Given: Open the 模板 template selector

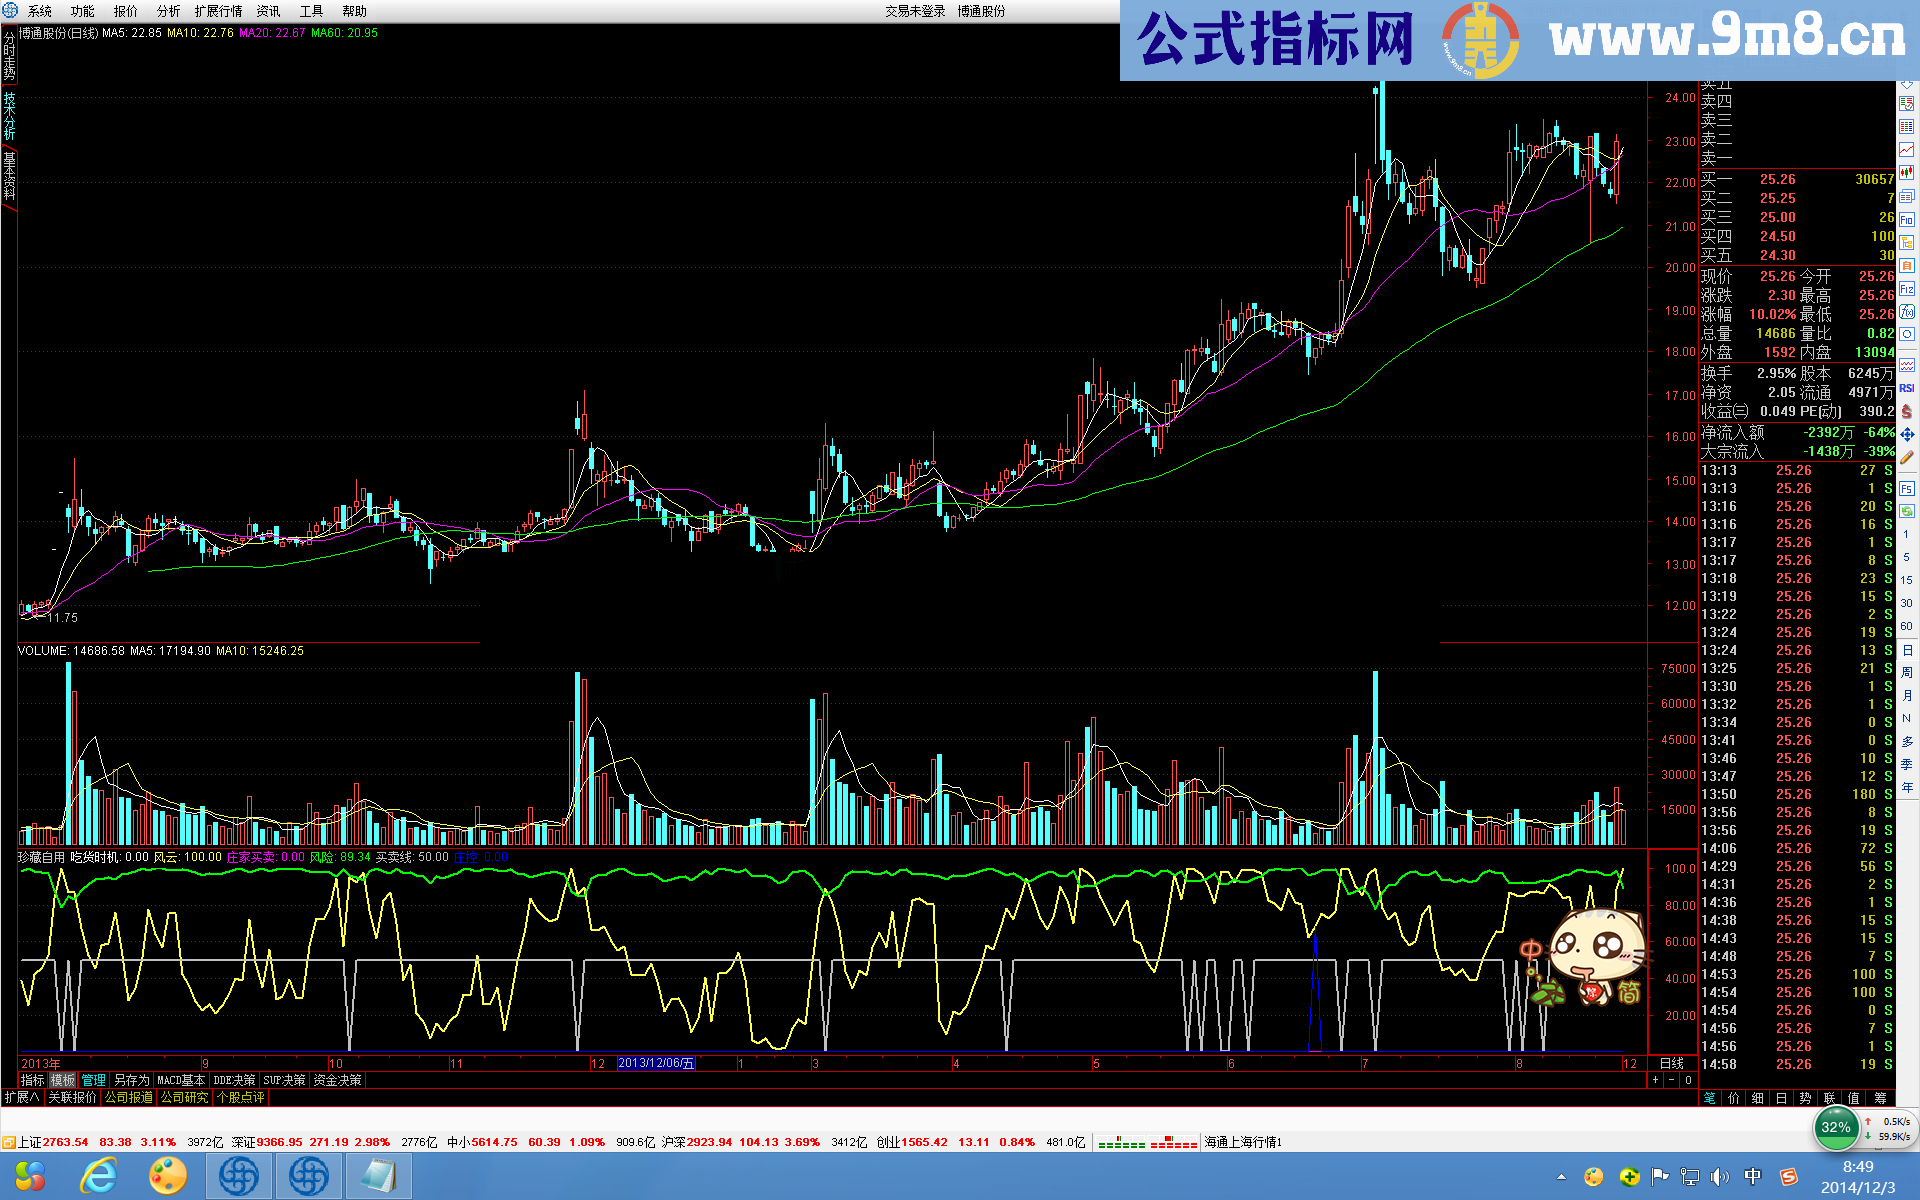Looking at the screenshot, I should [63, 1080].
